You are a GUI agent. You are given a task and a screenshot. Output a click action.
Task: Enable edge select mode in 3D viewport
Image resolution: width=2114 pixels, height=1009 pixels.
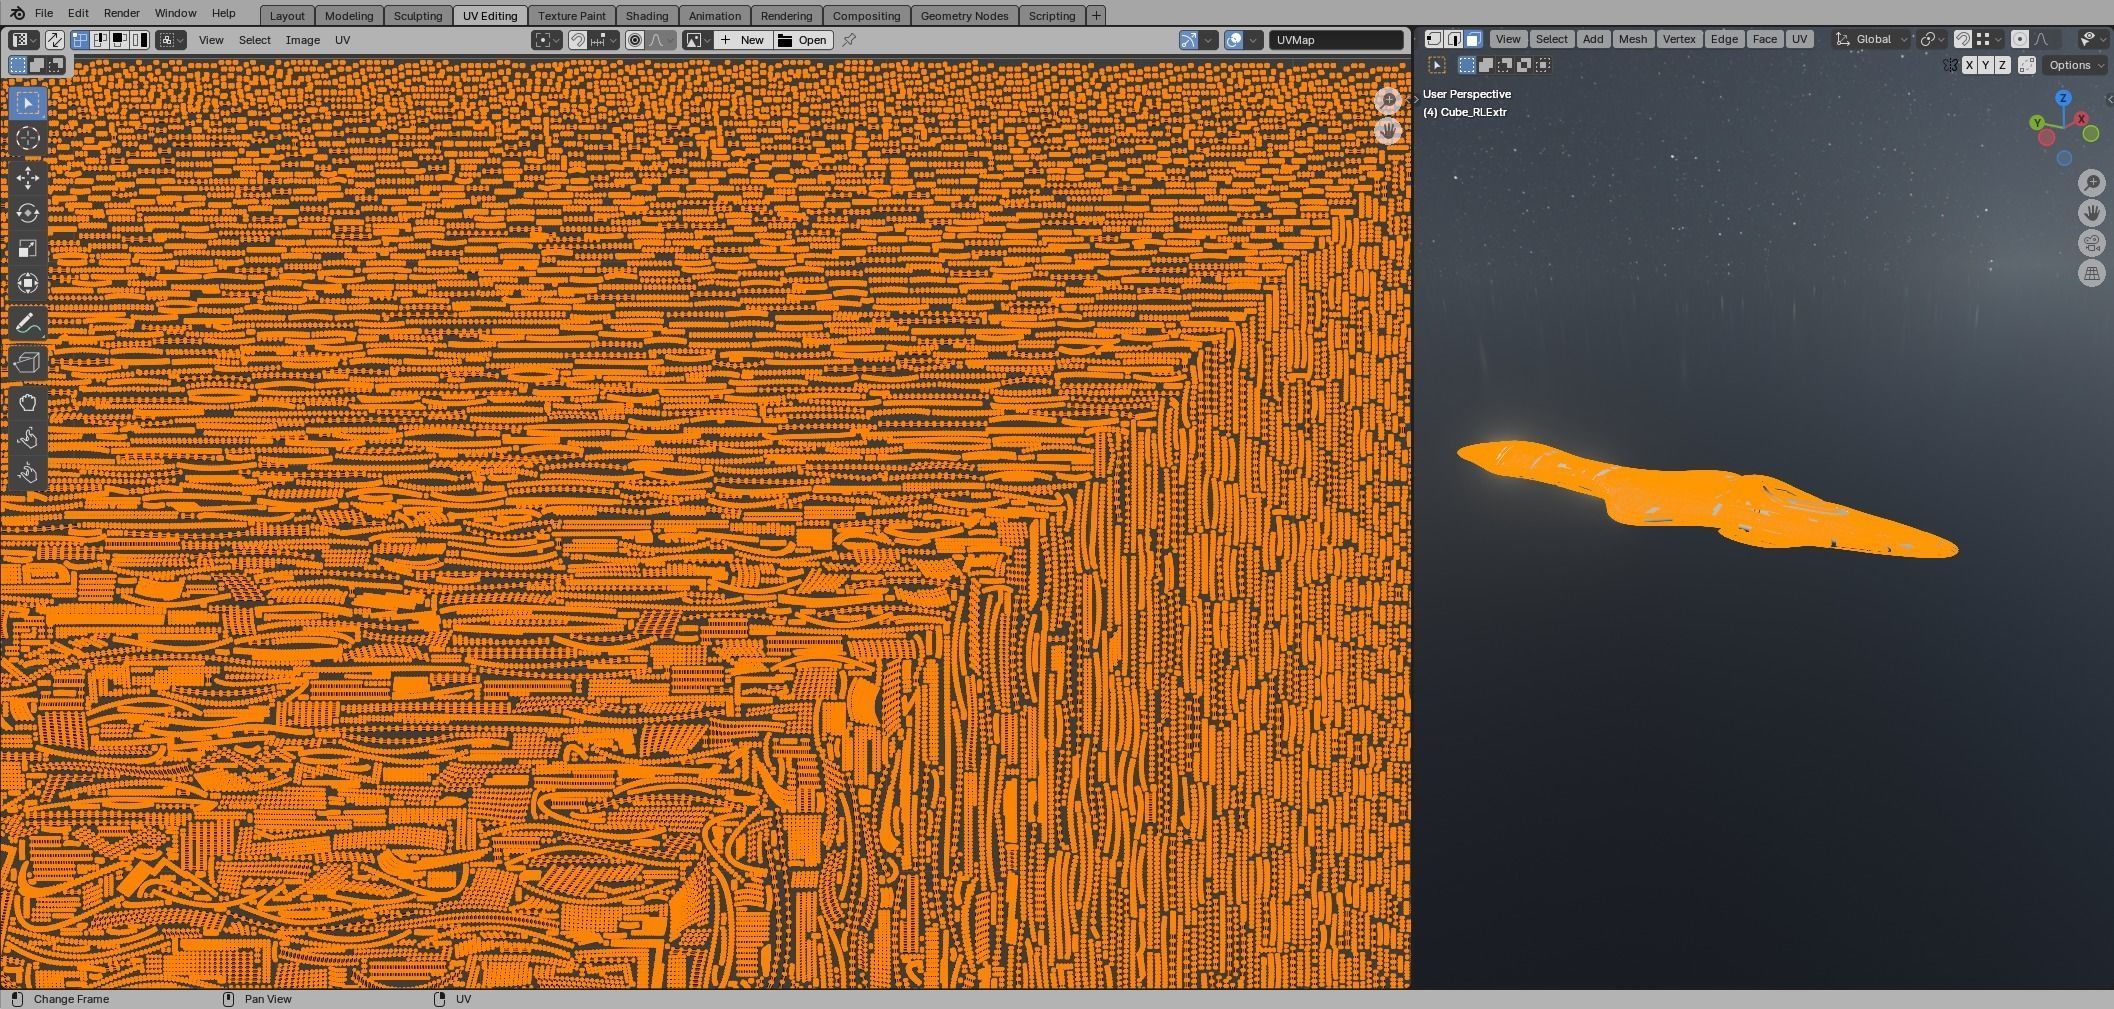(x=1453, y=39)
